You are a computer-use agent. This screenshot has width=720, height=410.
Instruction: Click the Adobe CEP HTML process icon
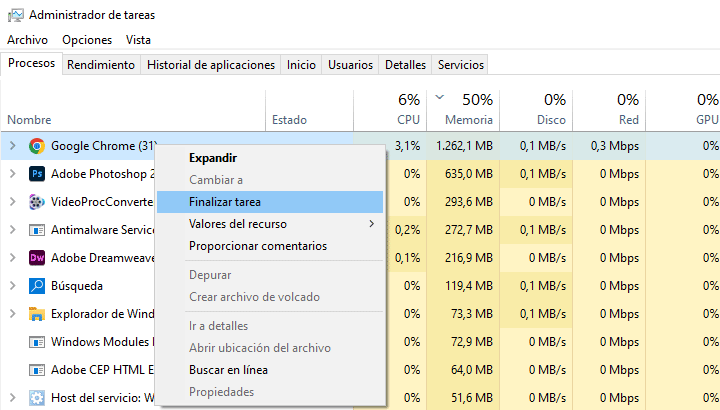point(37,370)
